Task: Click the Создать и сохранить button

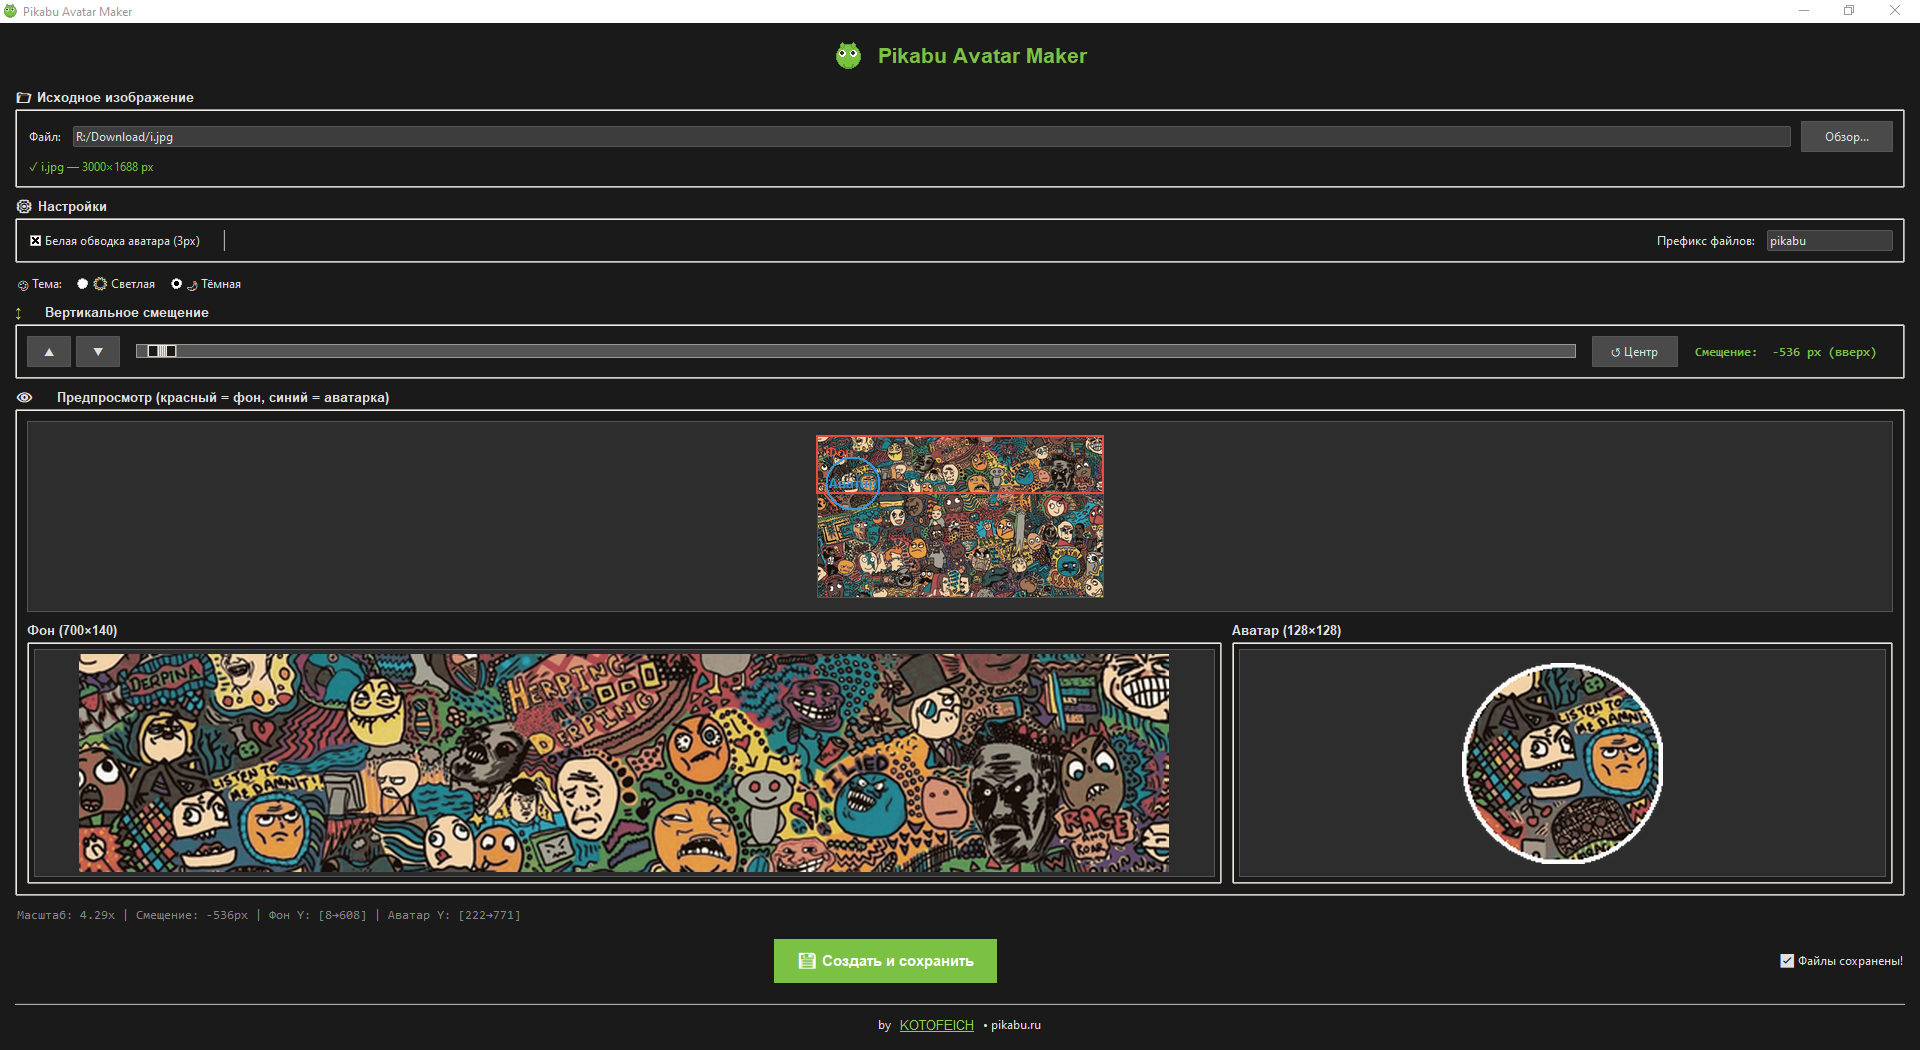Action: (885, 961)
